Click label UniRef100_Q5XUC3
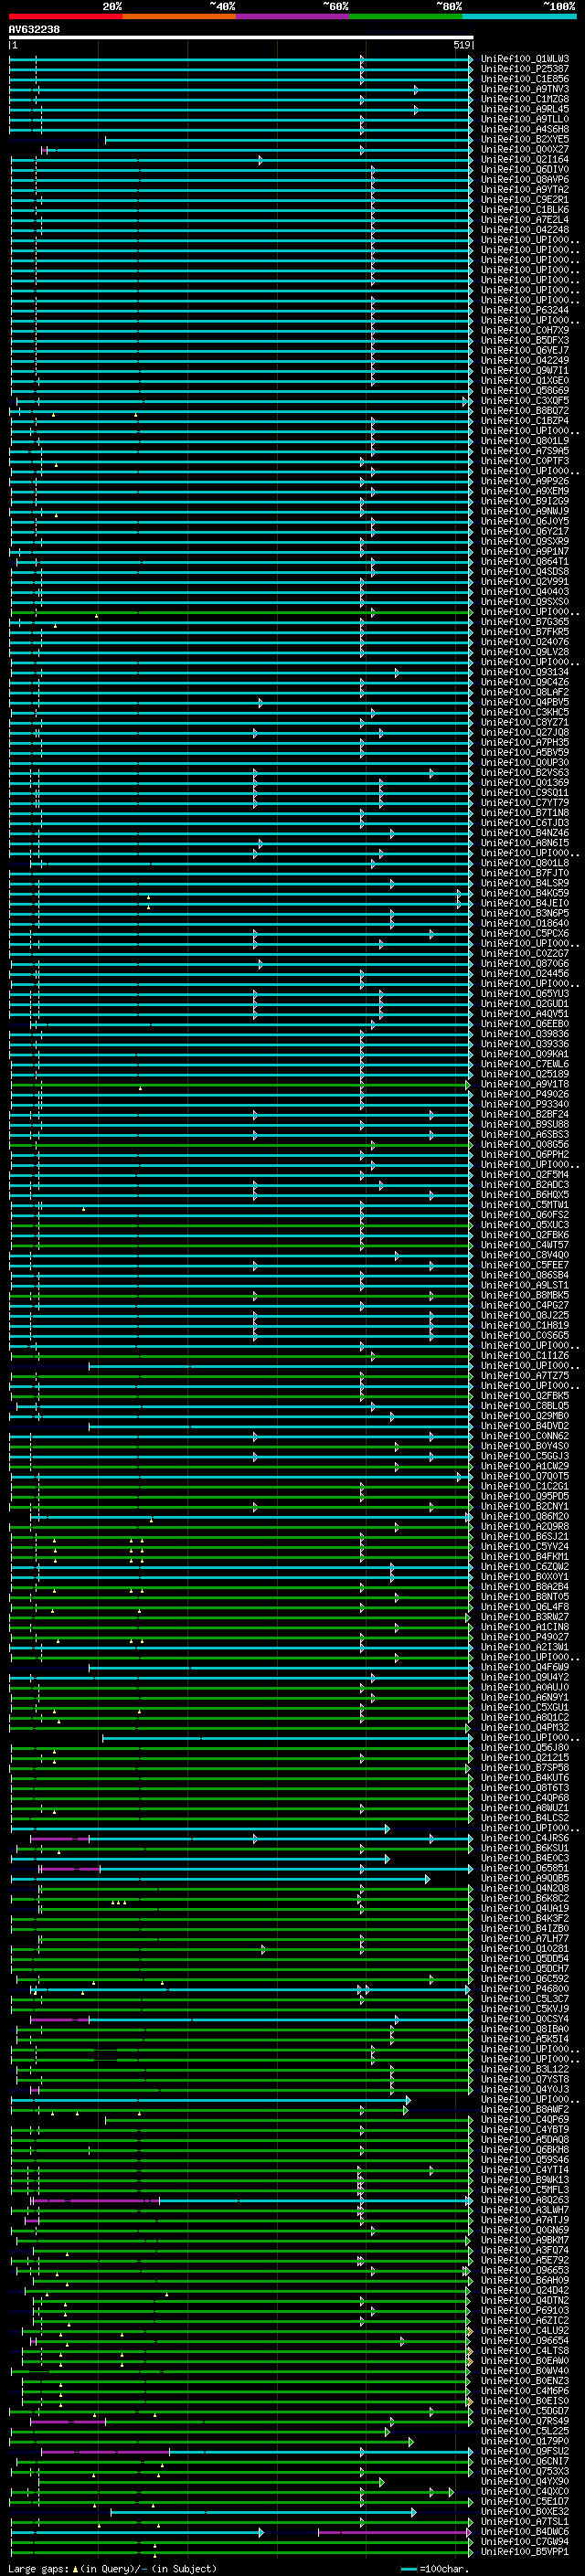The height and width of the screenshot is (2576, 585). click(x=525, y=1225)
